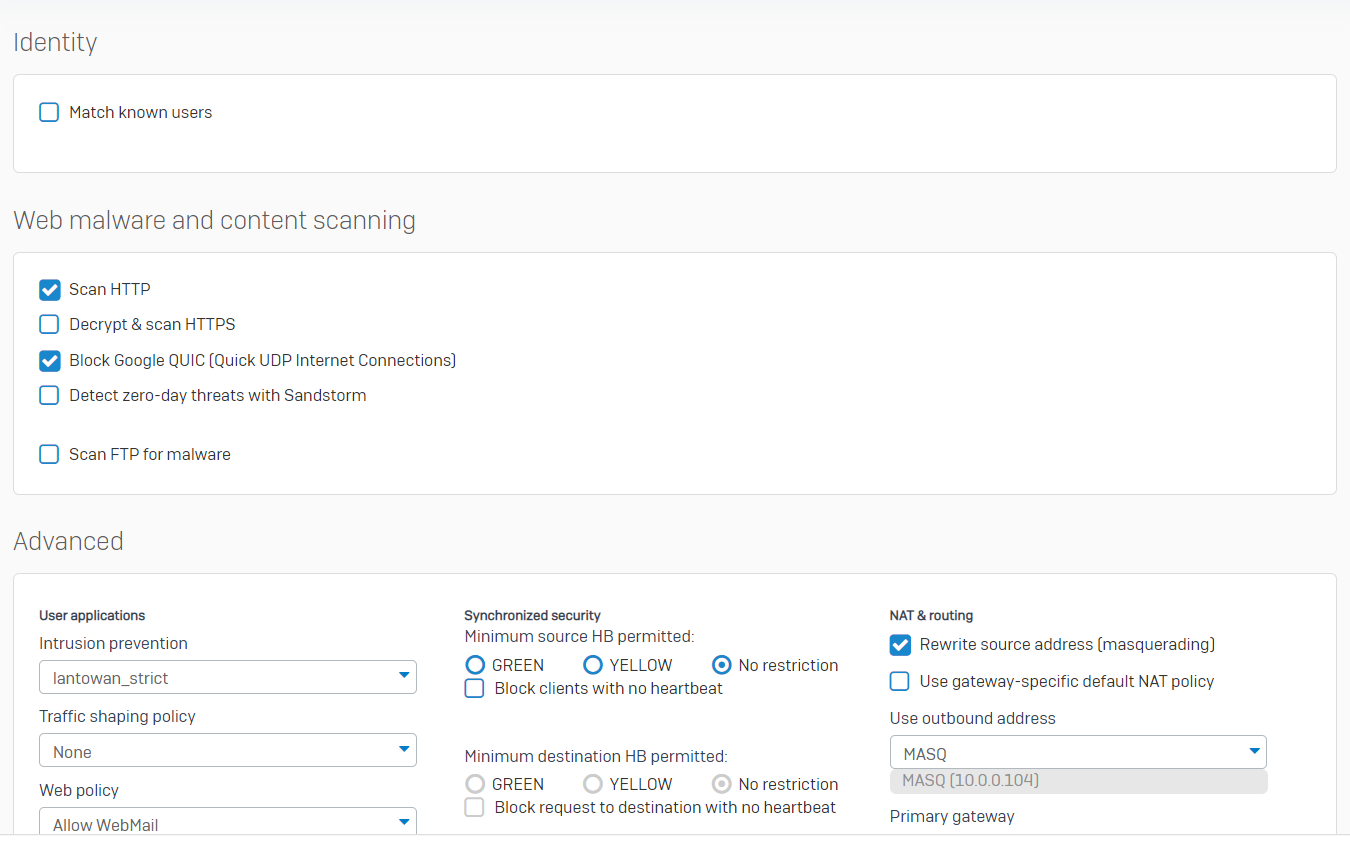Click the MASQ (10.0.0.104) entry
The image size is (1350, 843).
(x=1077, y=781)
